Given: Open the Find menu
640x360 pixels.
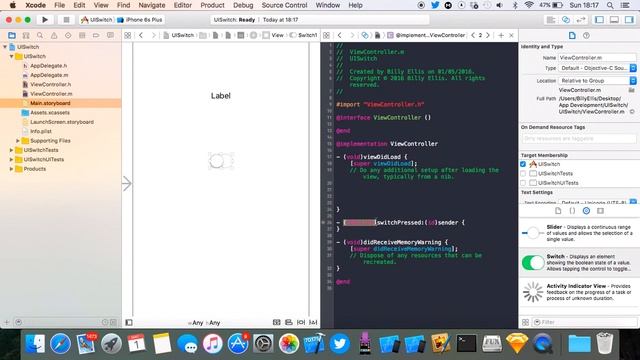Looking at the screenshot, I should (x=123, y=5).
